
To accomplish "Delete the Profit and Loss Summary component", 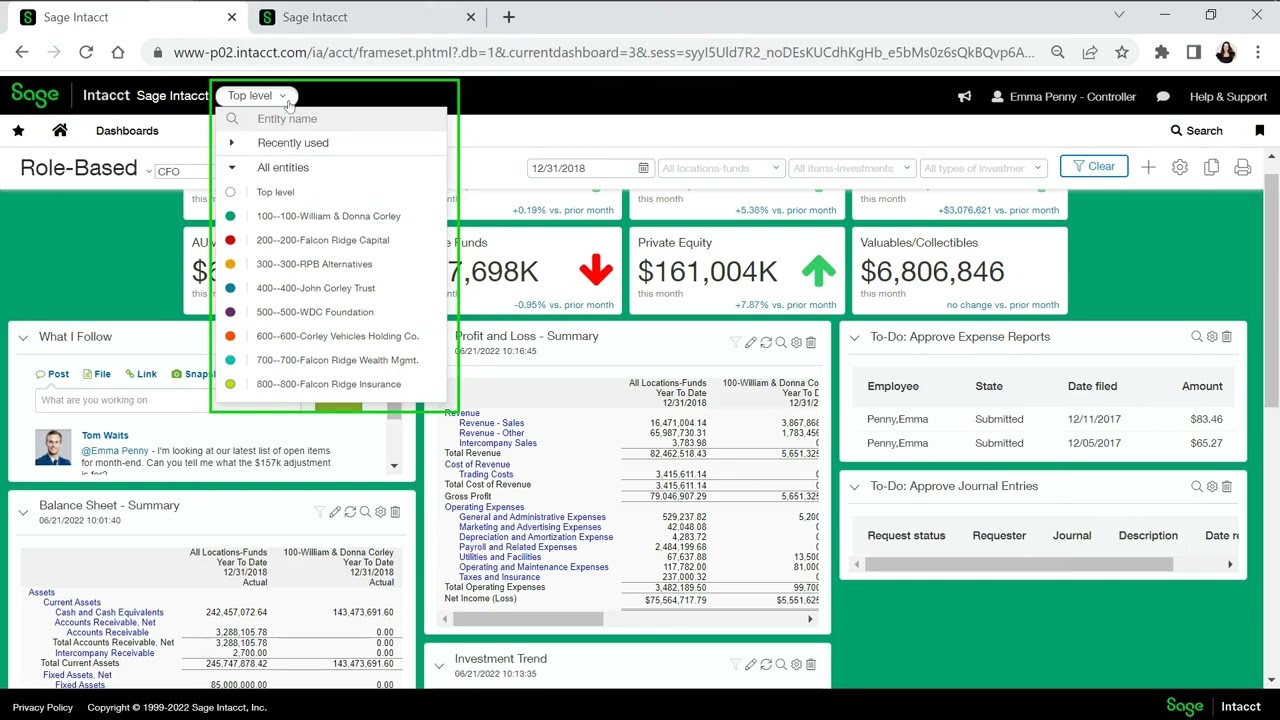I will point(811,343).
